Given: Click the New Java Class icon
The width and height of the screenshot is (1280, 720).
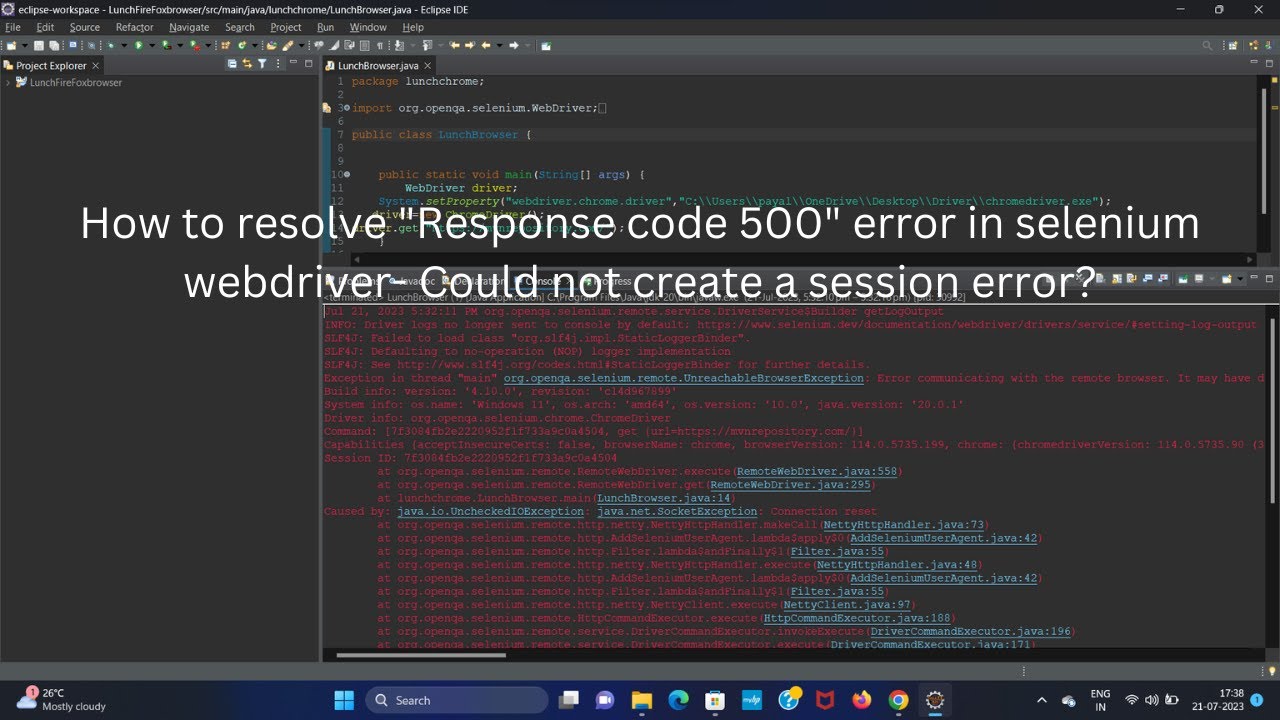Looking at the screenshot, I should tap(241, 45).
